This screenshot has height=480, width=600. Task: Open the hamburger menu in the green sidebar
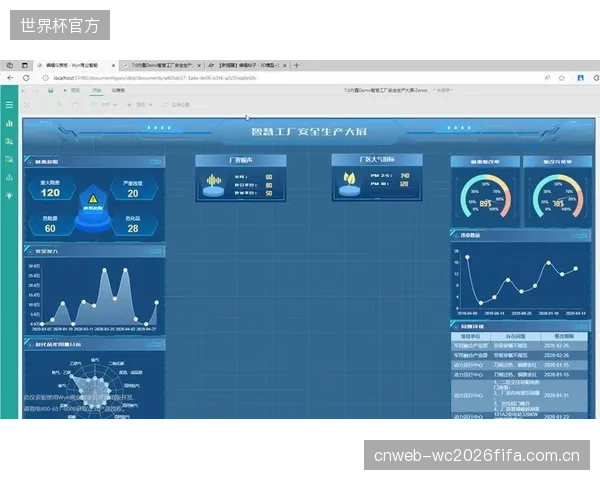(x=9, y=104)
